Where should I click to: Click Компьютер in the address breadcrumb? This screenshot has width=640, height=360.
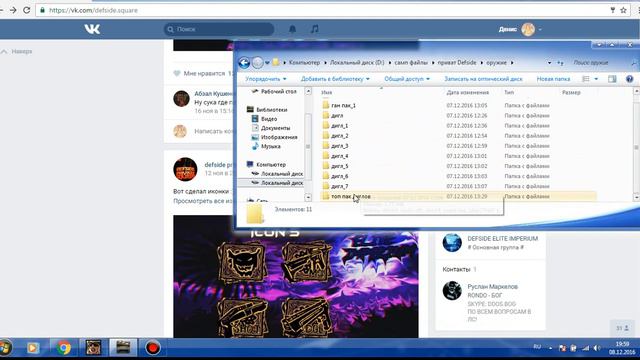tap(304, 63)
